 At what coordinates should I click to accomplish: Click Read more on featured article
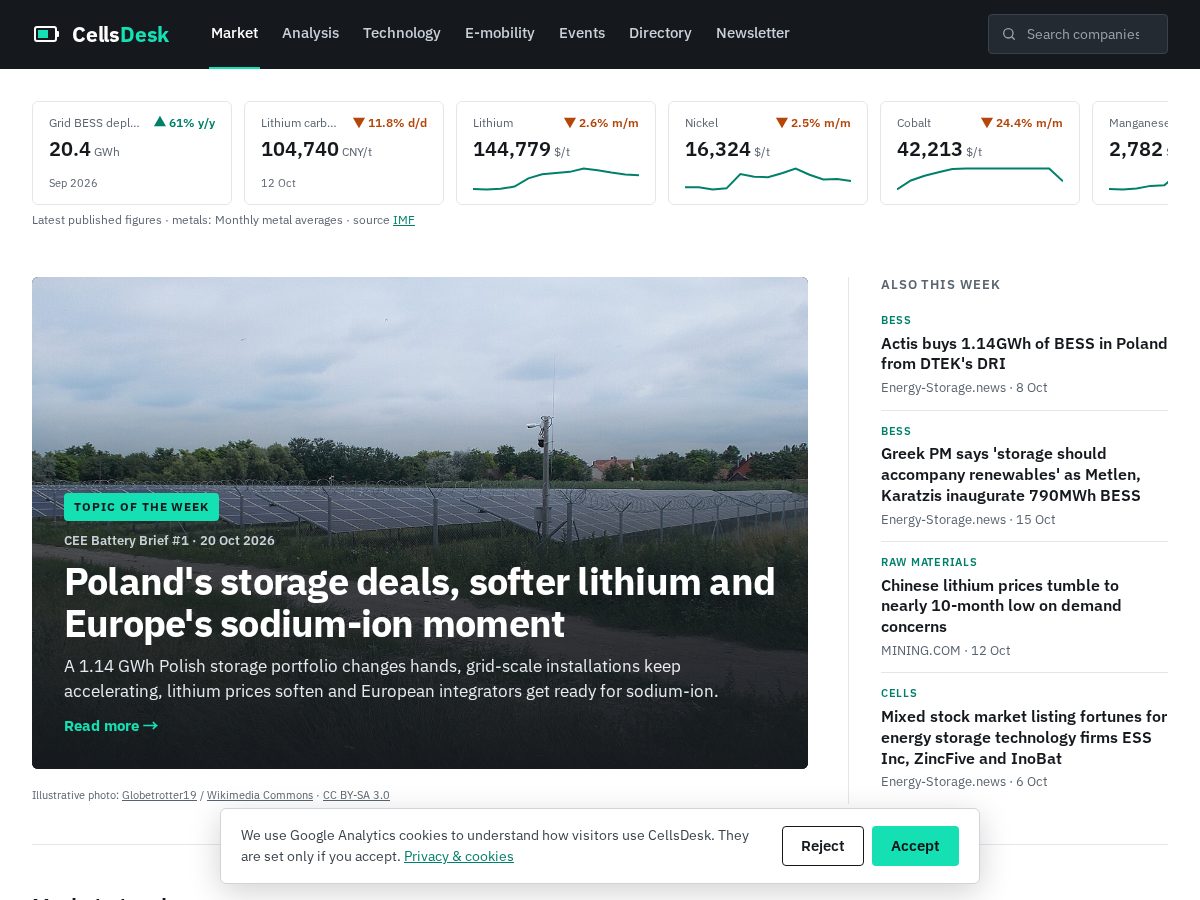tap(111, 726)
